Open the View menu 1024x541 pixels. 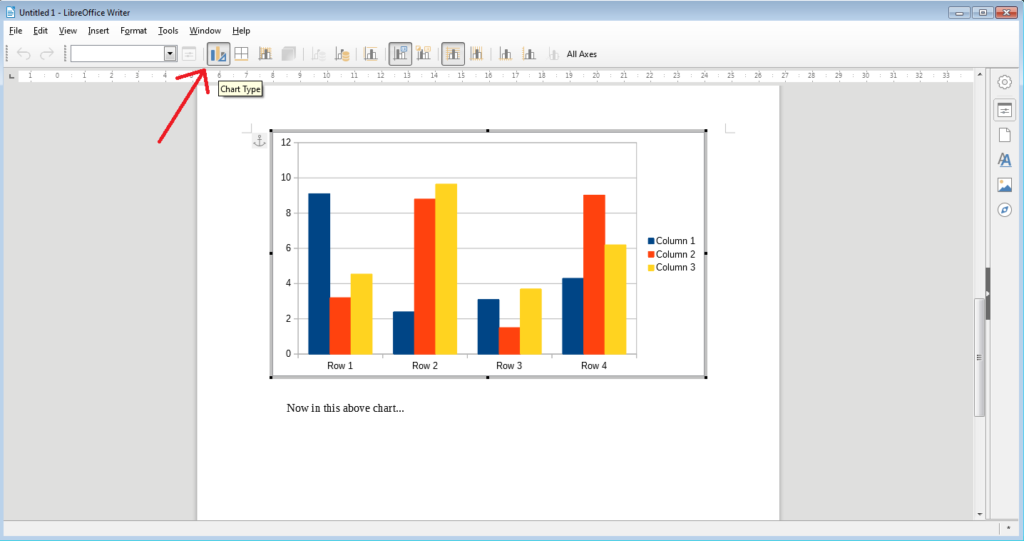coord(68,31)
